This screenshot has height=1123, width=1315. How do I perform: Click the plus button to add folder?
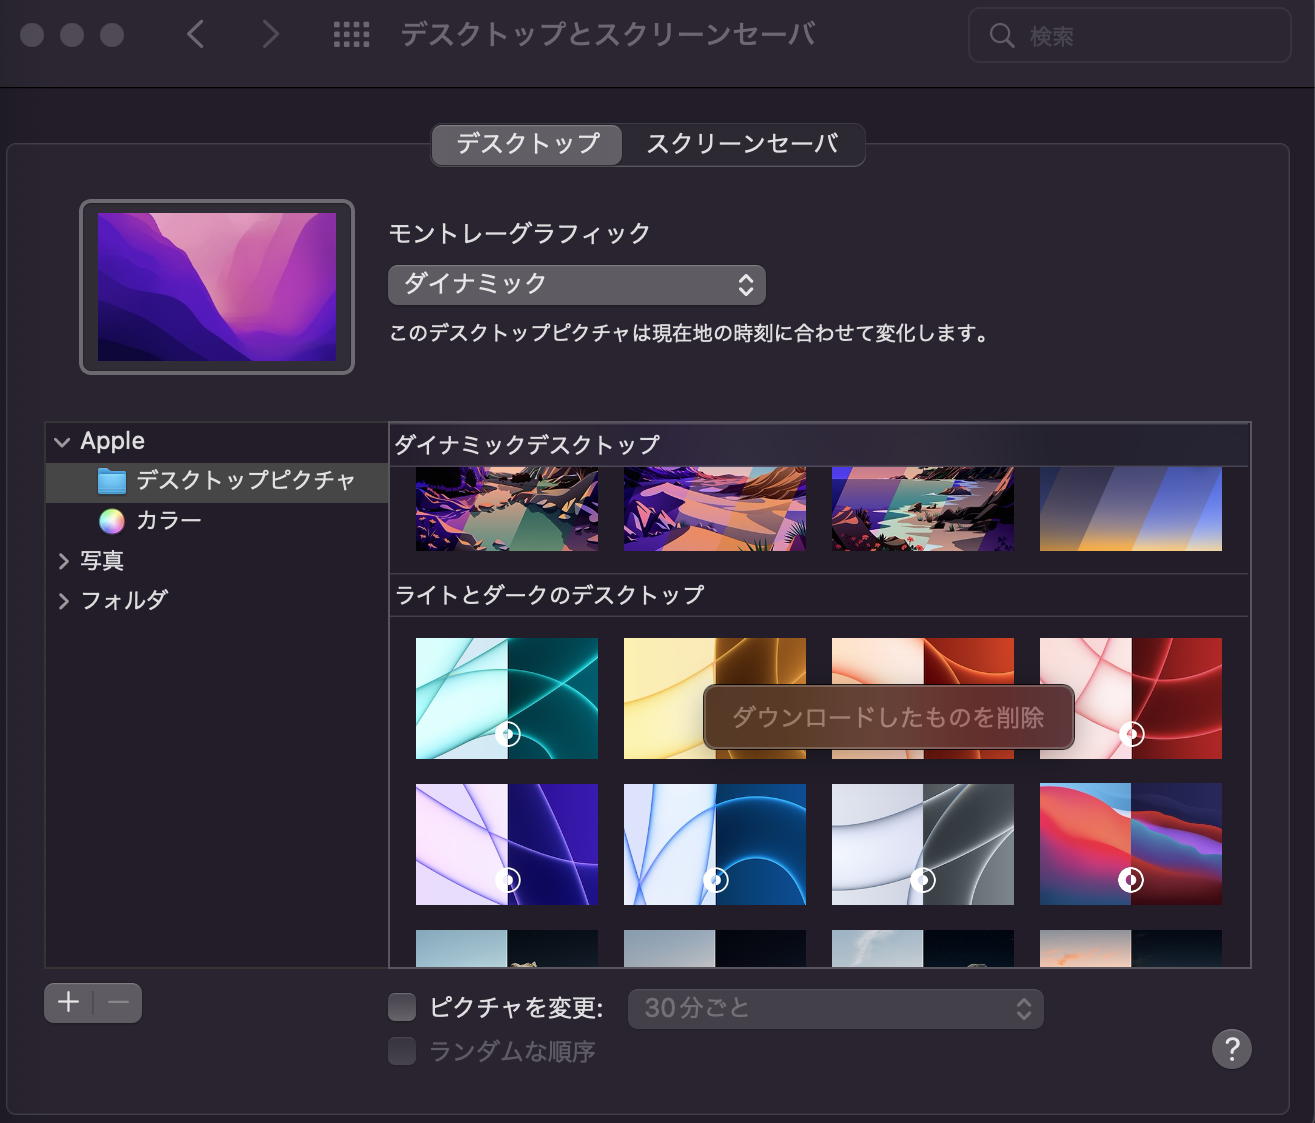pyautogui.click(x=69, y=1002)
